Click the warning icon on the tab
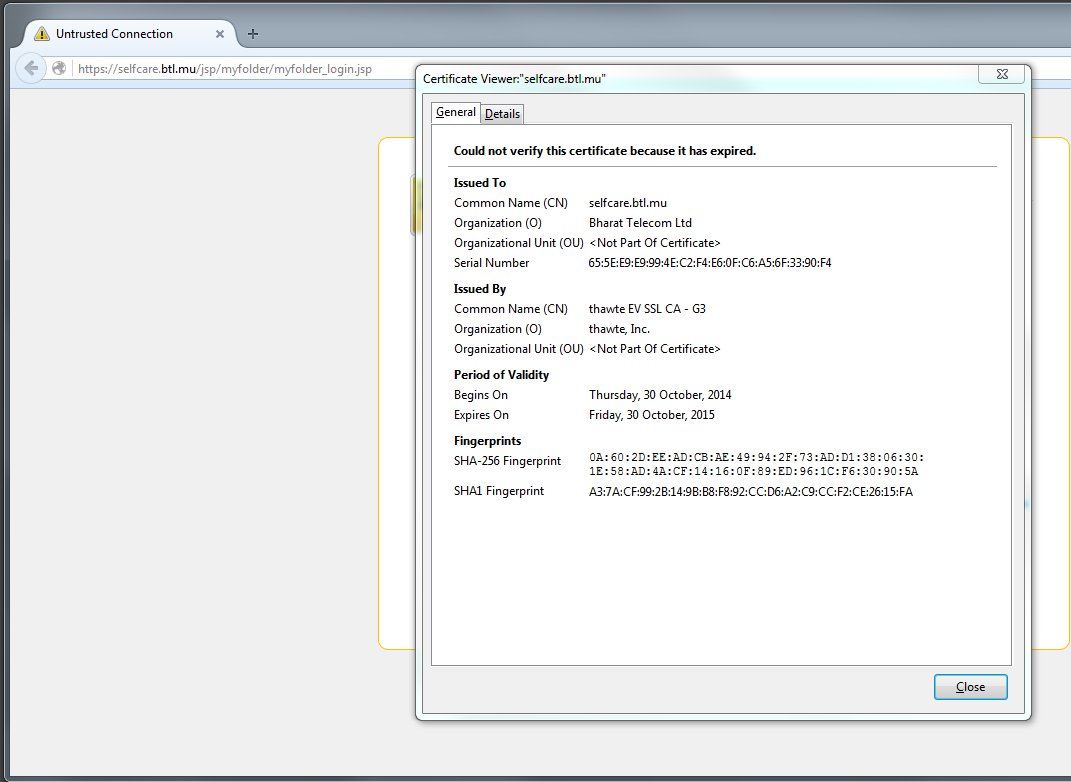Image resolution: width=1071 pixels, height=782 pixels. tap(42, 33)
